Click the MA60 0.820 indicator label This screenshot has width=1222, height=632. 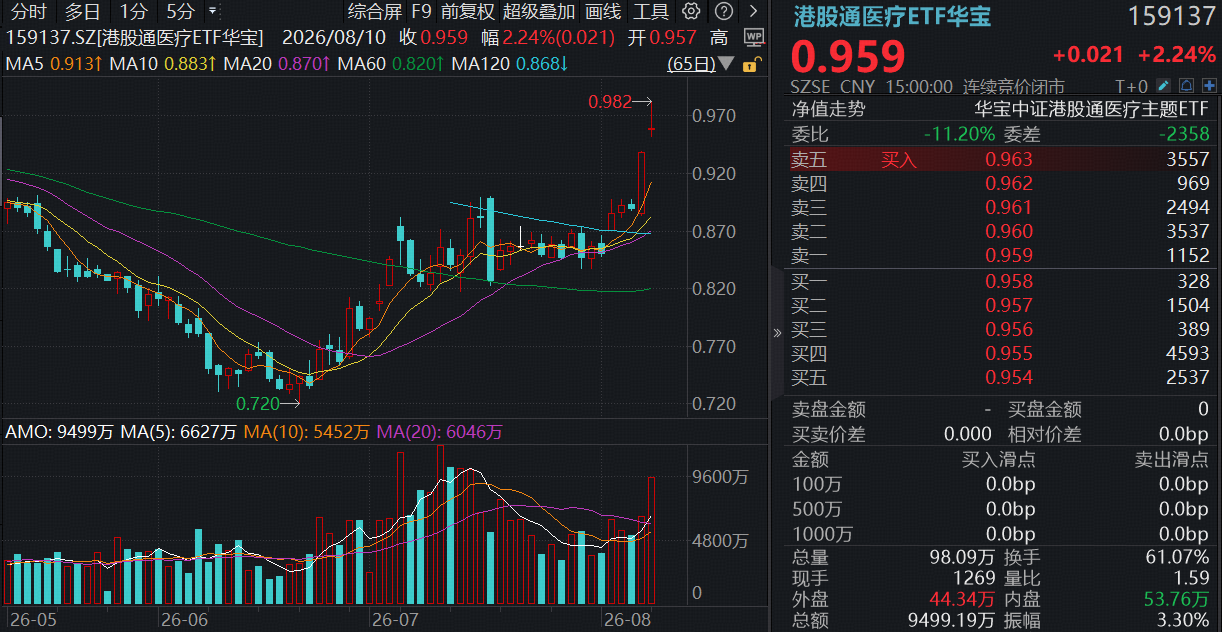tap(392, 64)
